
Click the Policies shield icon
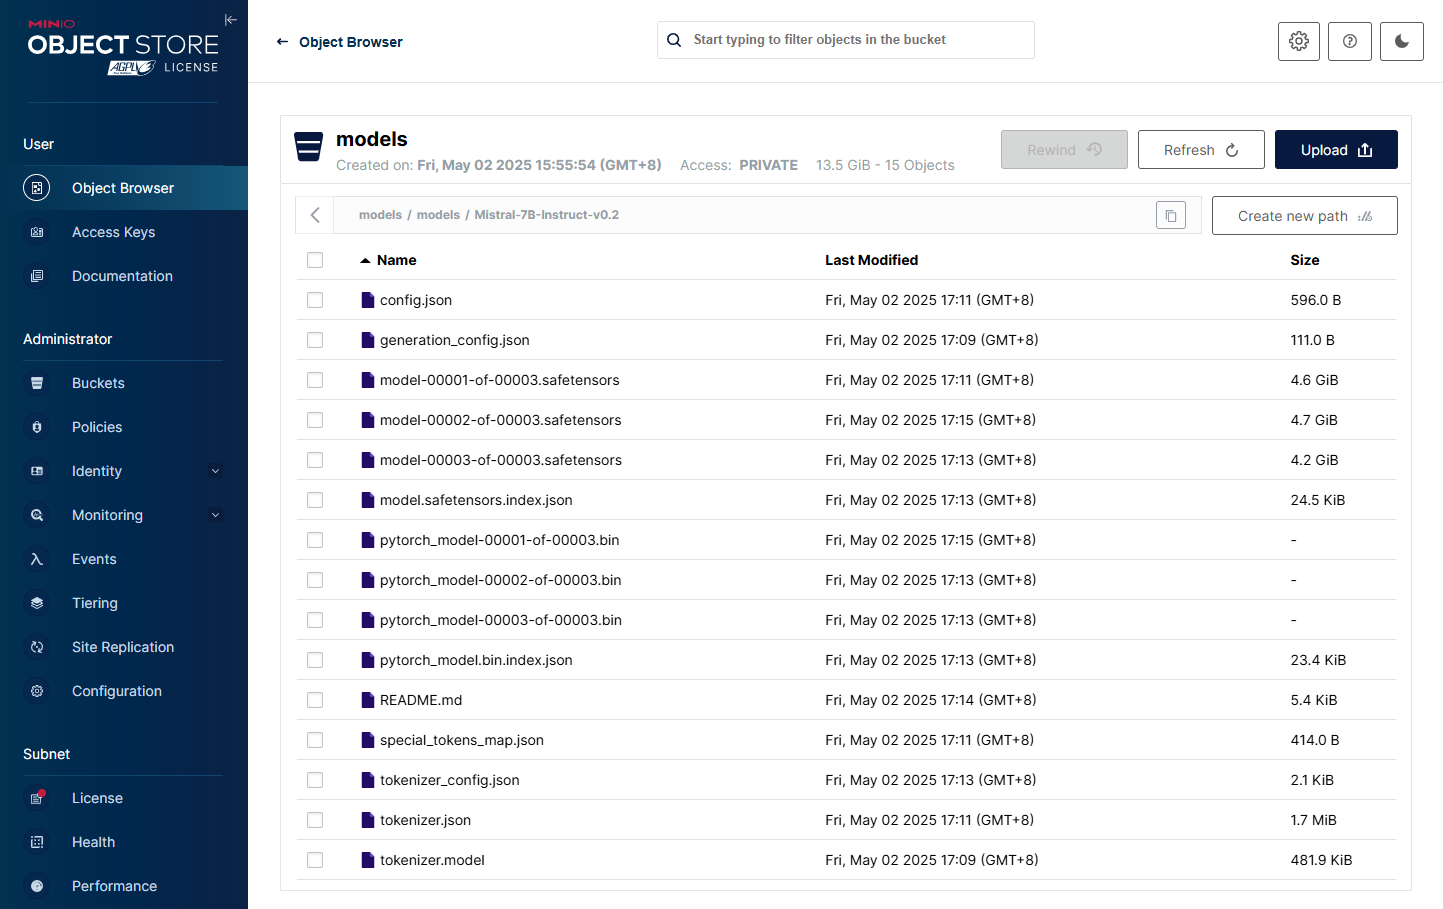click(37, 427)
